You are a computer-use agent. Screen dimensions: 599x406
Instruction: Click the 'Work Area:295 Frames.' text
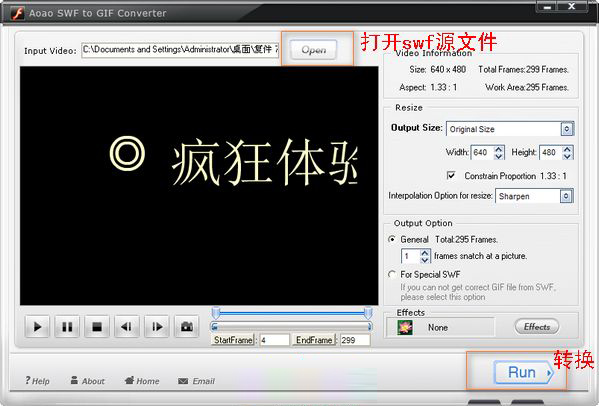(527, 87)
